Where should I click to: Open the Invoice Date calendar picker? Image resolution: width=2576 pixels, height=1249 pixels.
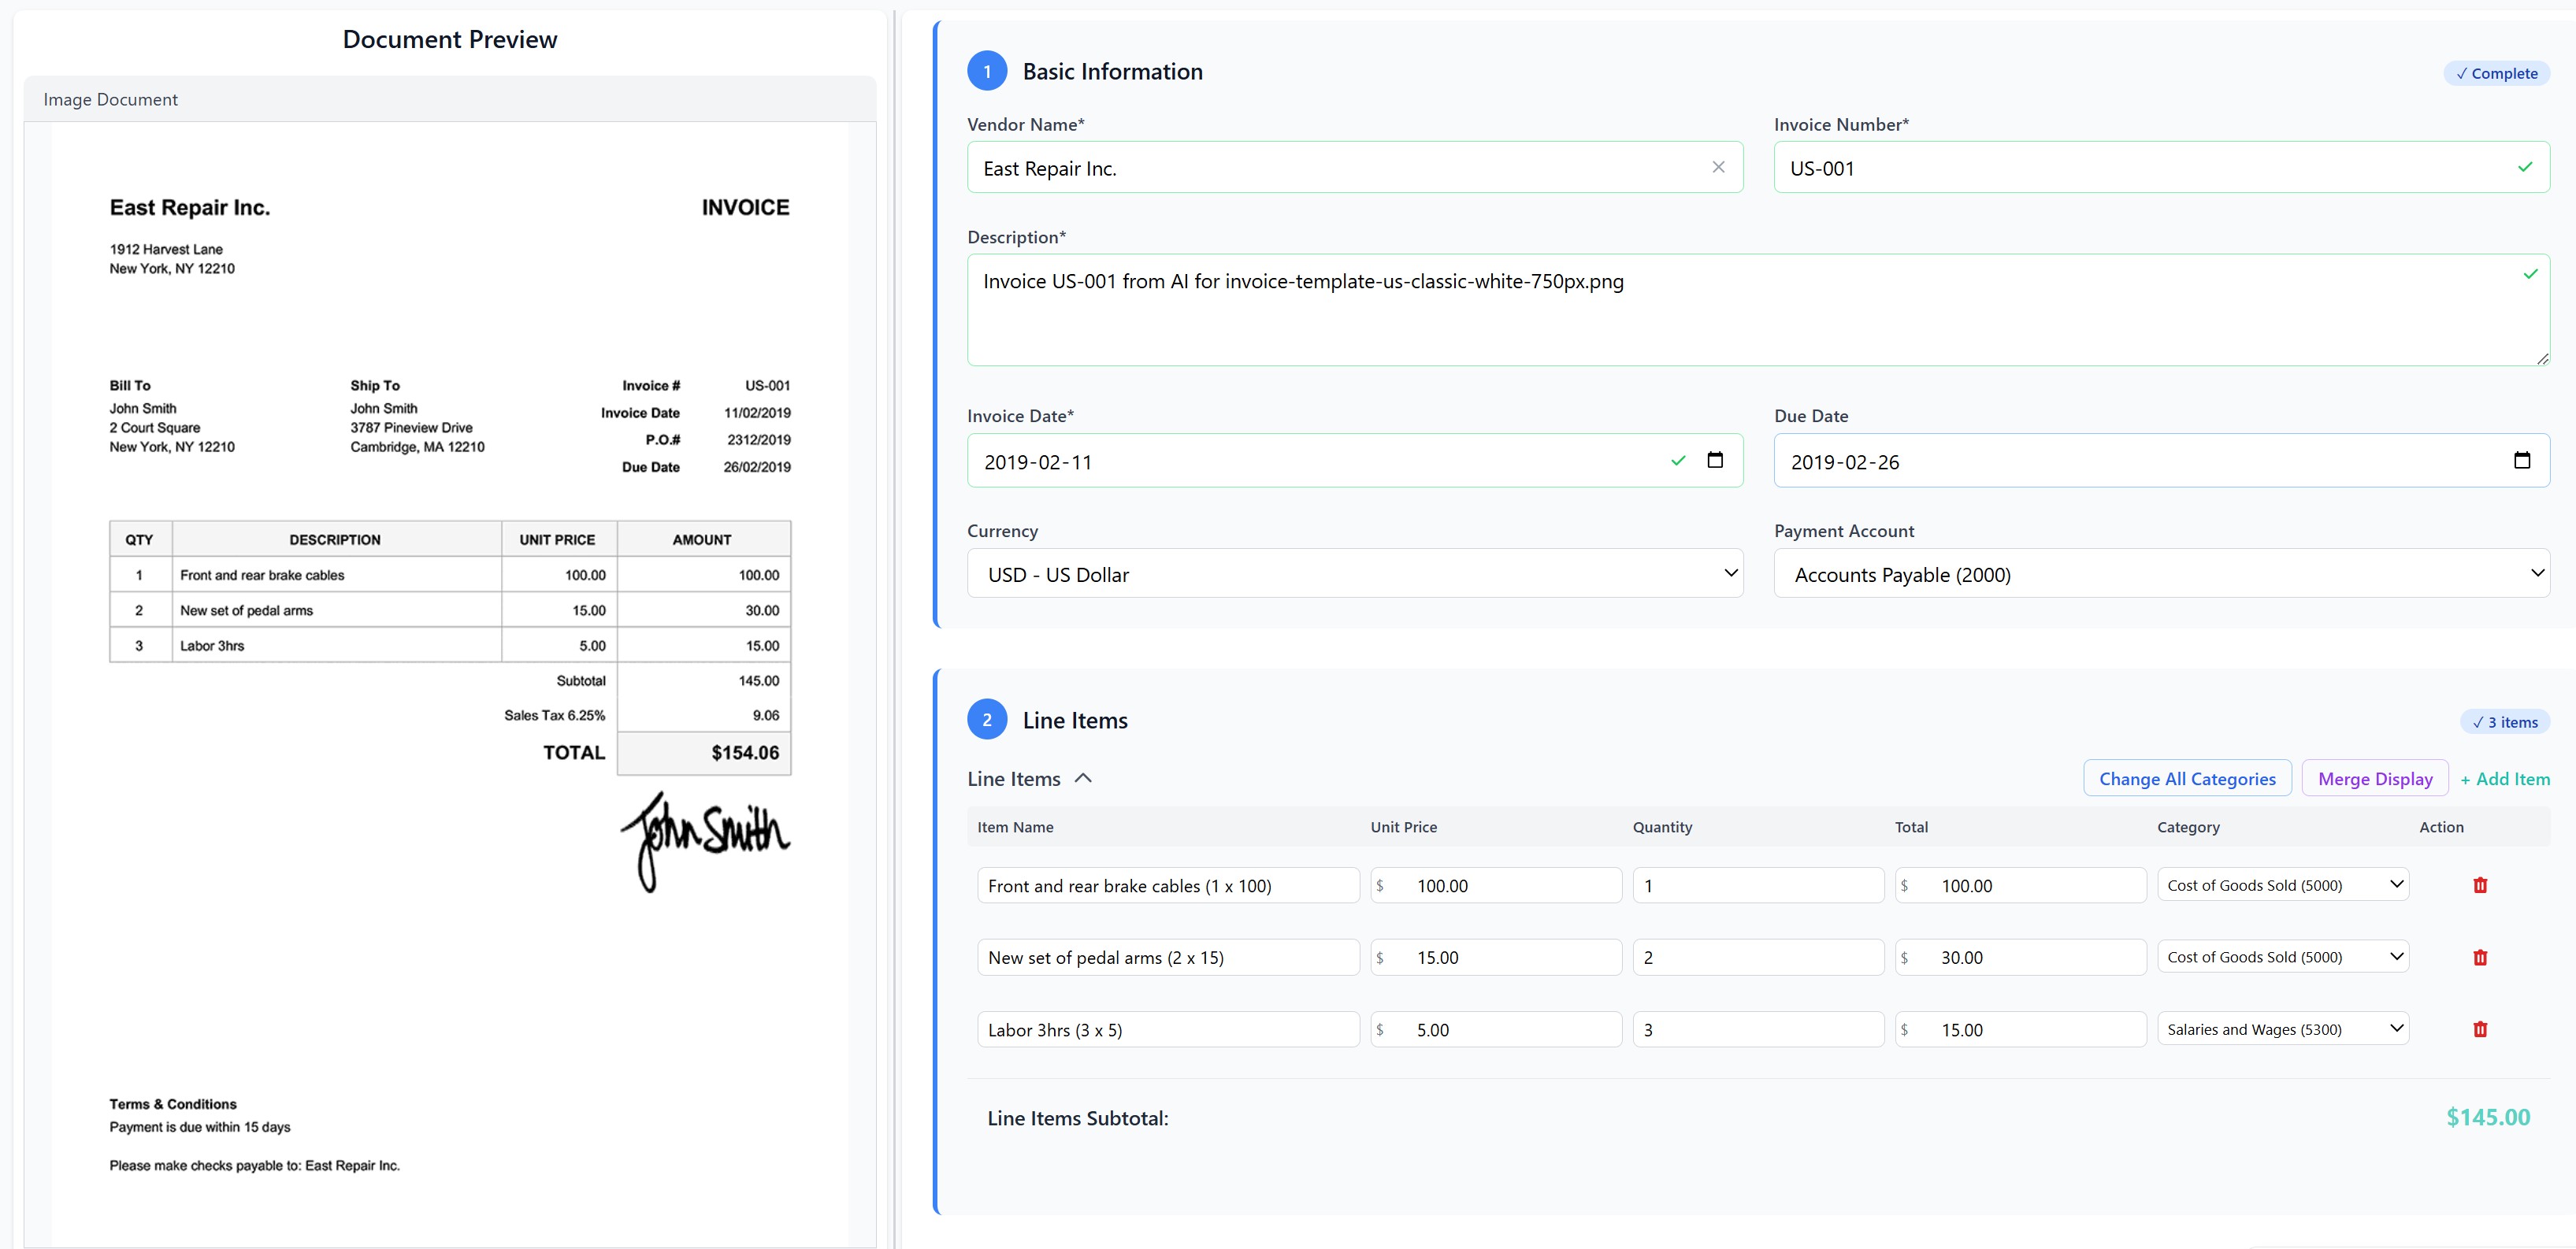click(1716, 461)
